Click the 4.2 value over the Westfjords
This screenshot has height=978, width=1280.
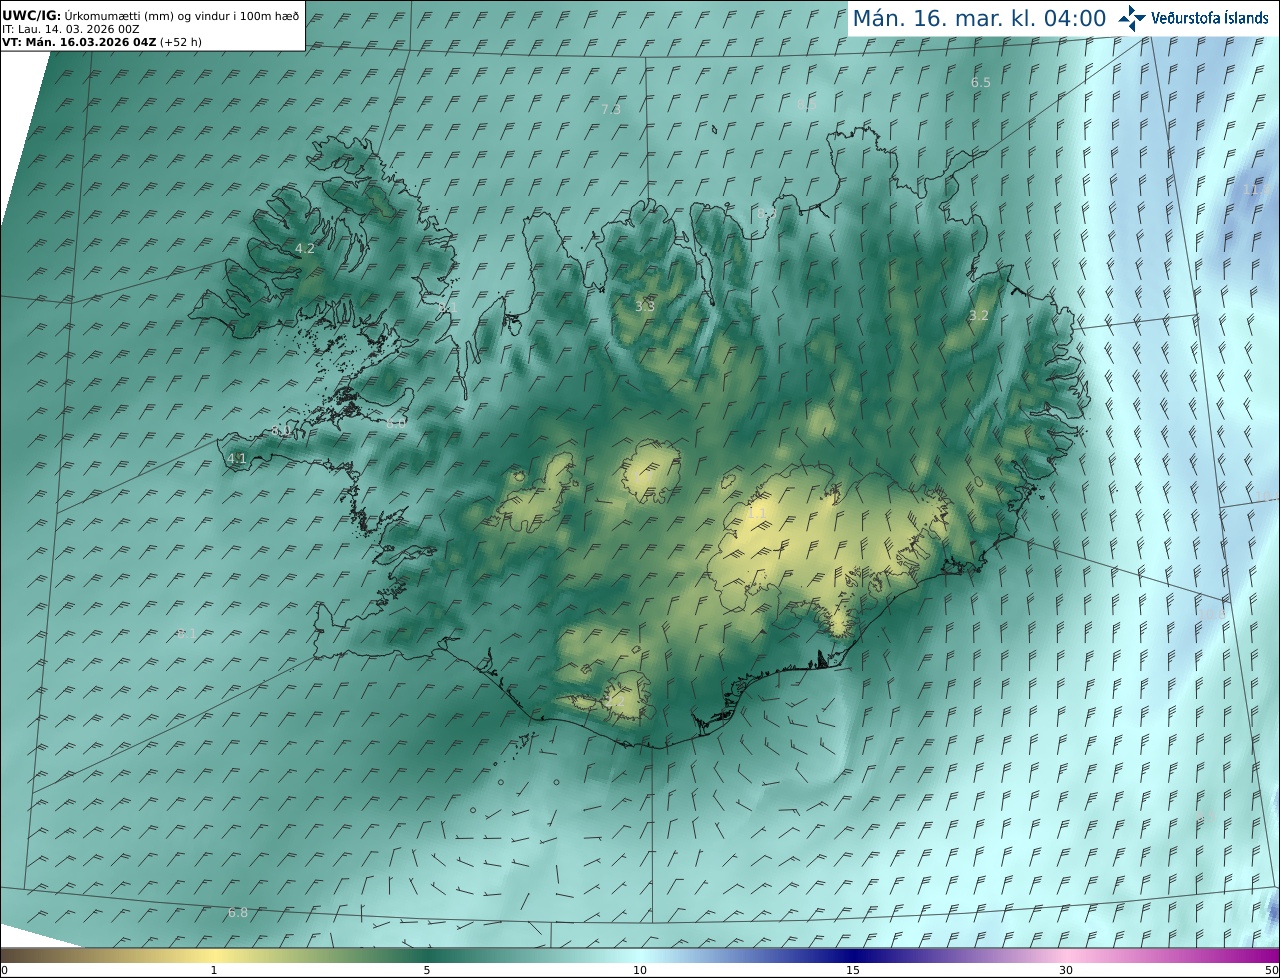305,248
